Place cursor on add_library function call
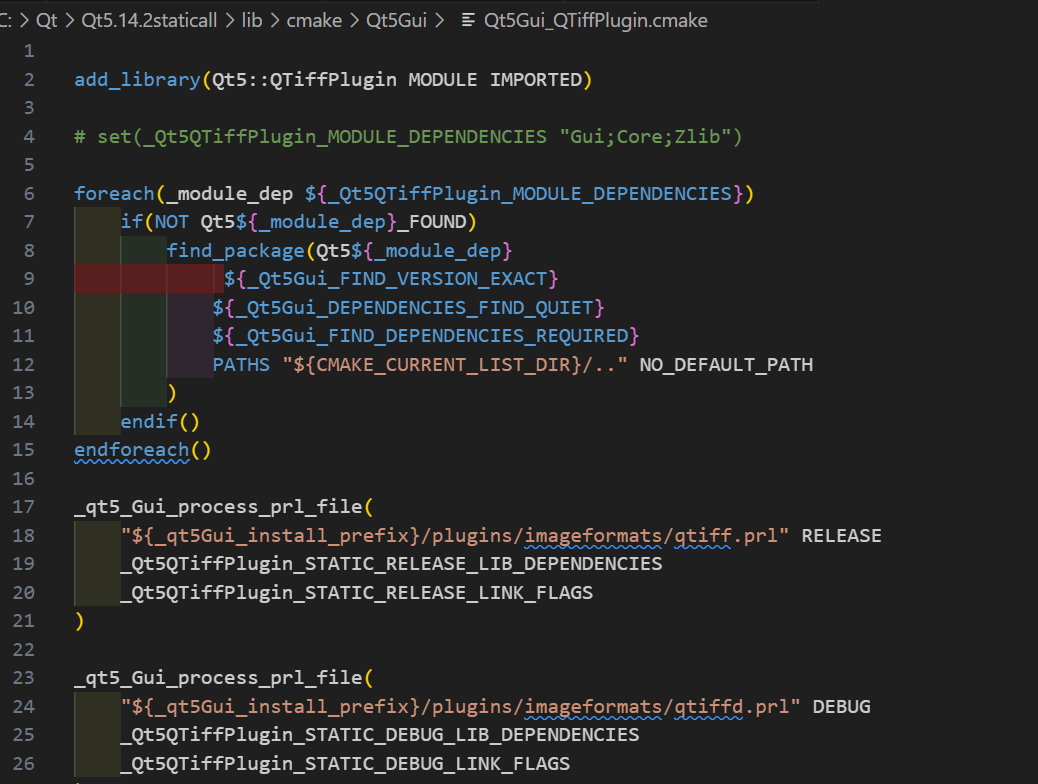Screen dimensions: 1038x784 pos(137,80)
